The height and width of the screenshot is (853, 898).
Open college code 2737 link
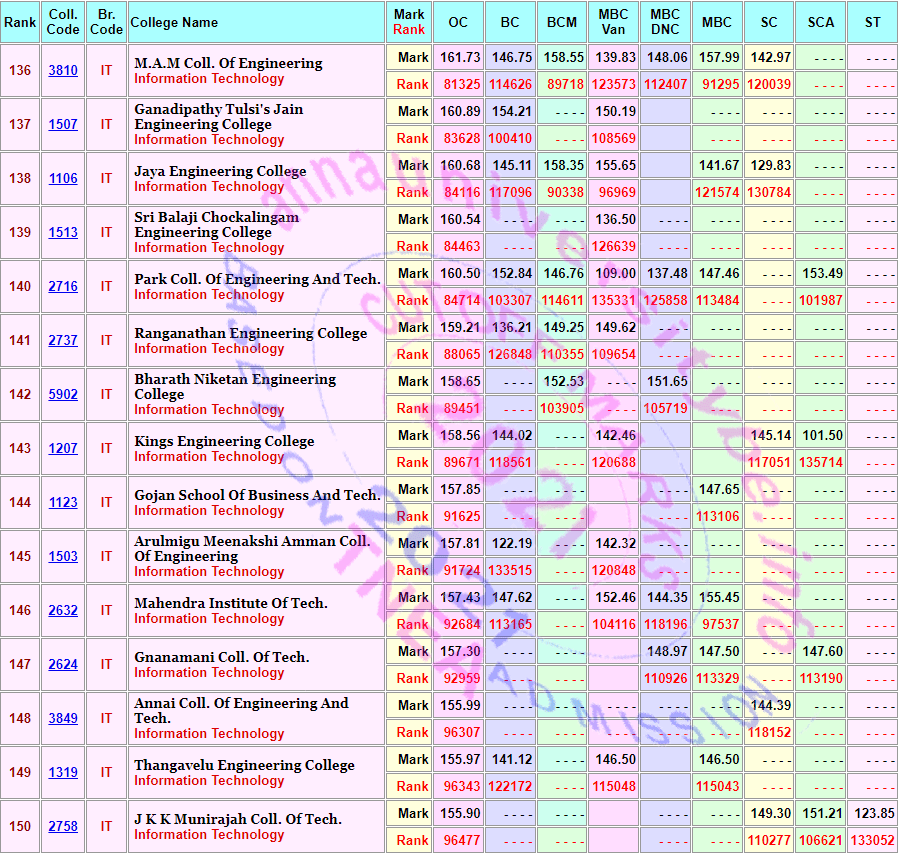point(63,340)
